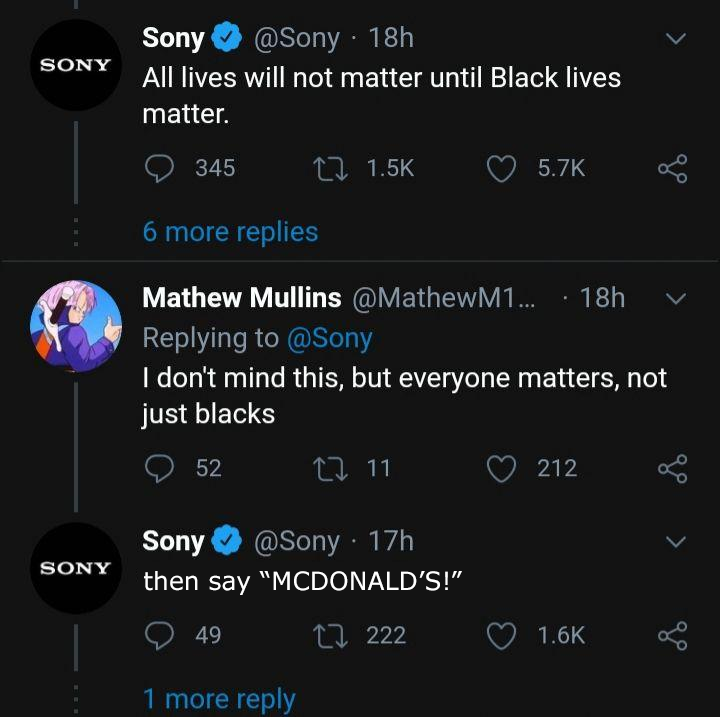Reply to Sony's McDonald's tweet with 49 comments

click(x=159, y=635)
